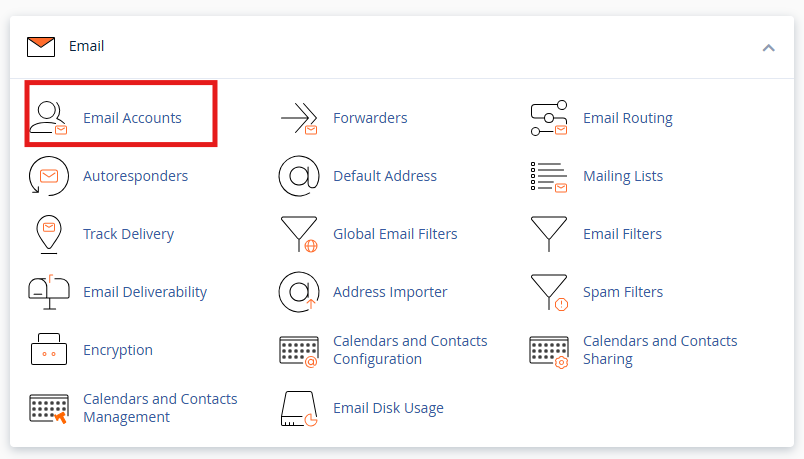Viewport: 804px width, 459px height.
Task: Select the Autoresponders envelope icon
Action: point(48,176)
